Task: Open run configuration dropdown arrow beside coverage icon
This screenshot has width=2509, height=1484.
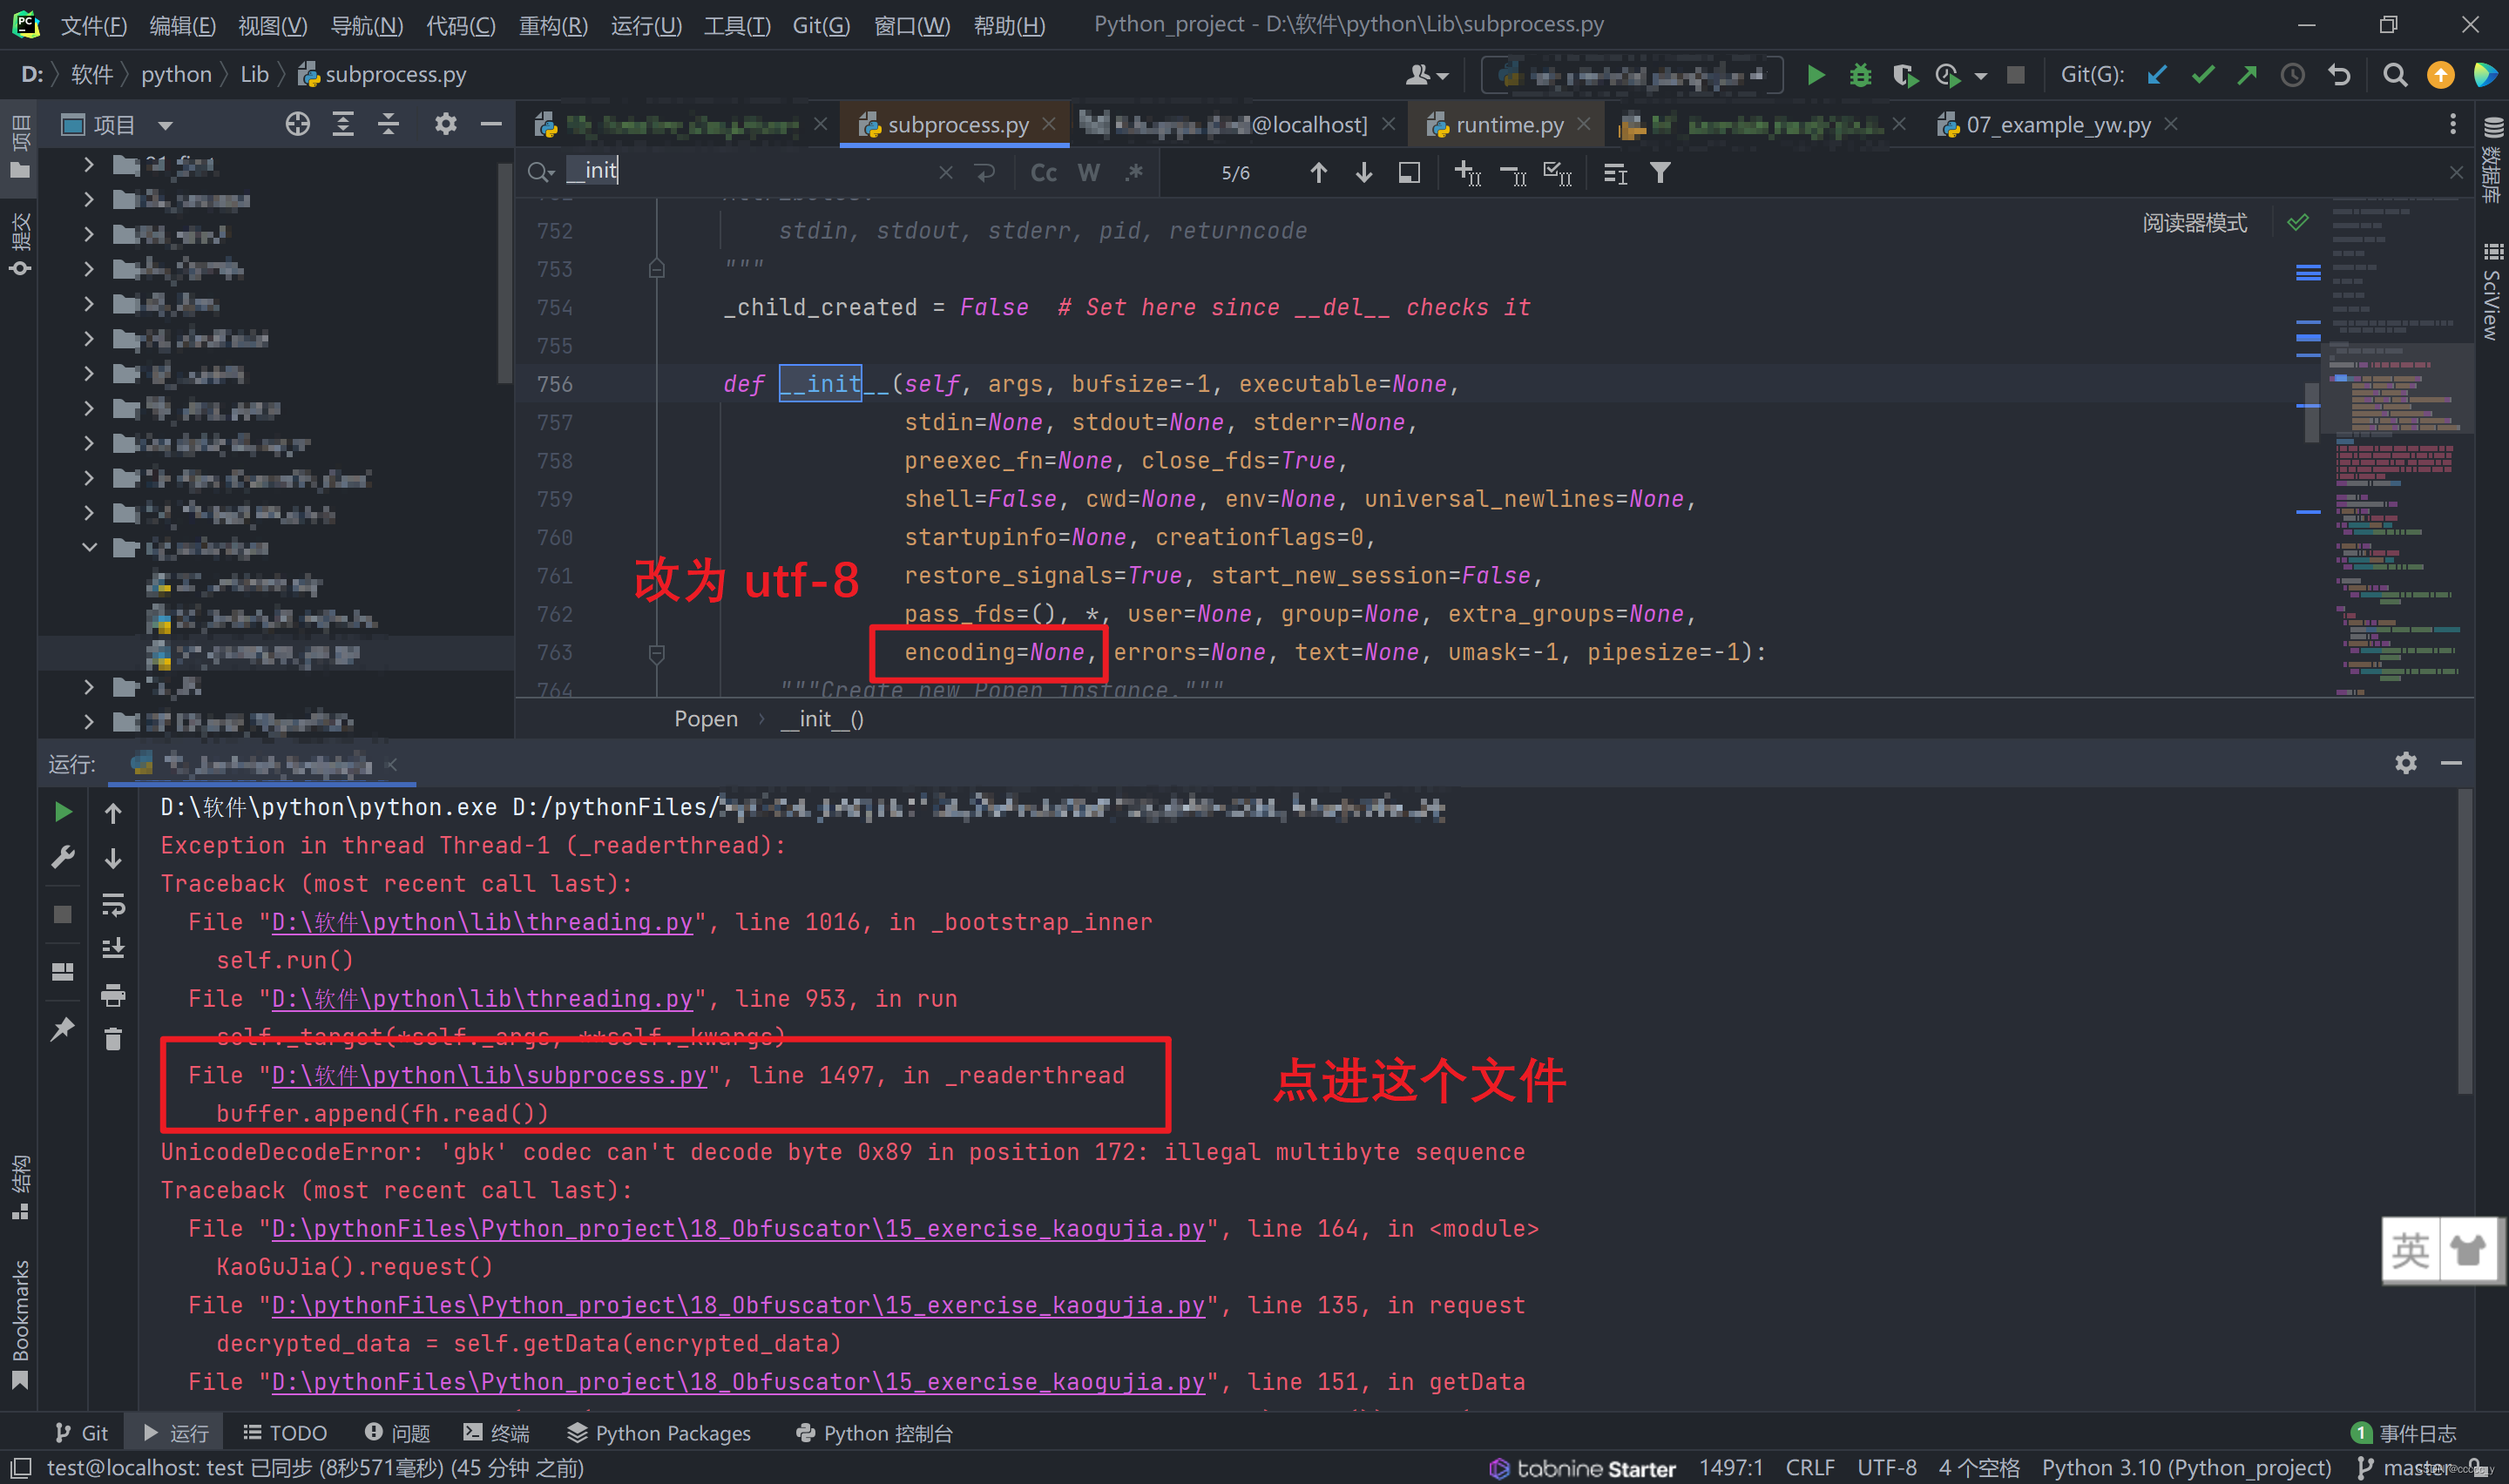Action: point(1980,76)
